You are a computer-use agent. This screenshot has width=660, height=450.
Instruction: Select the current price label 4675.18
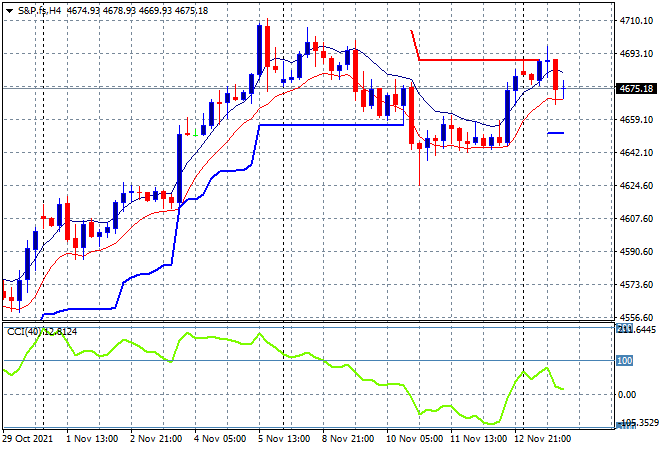coord(636,88)
